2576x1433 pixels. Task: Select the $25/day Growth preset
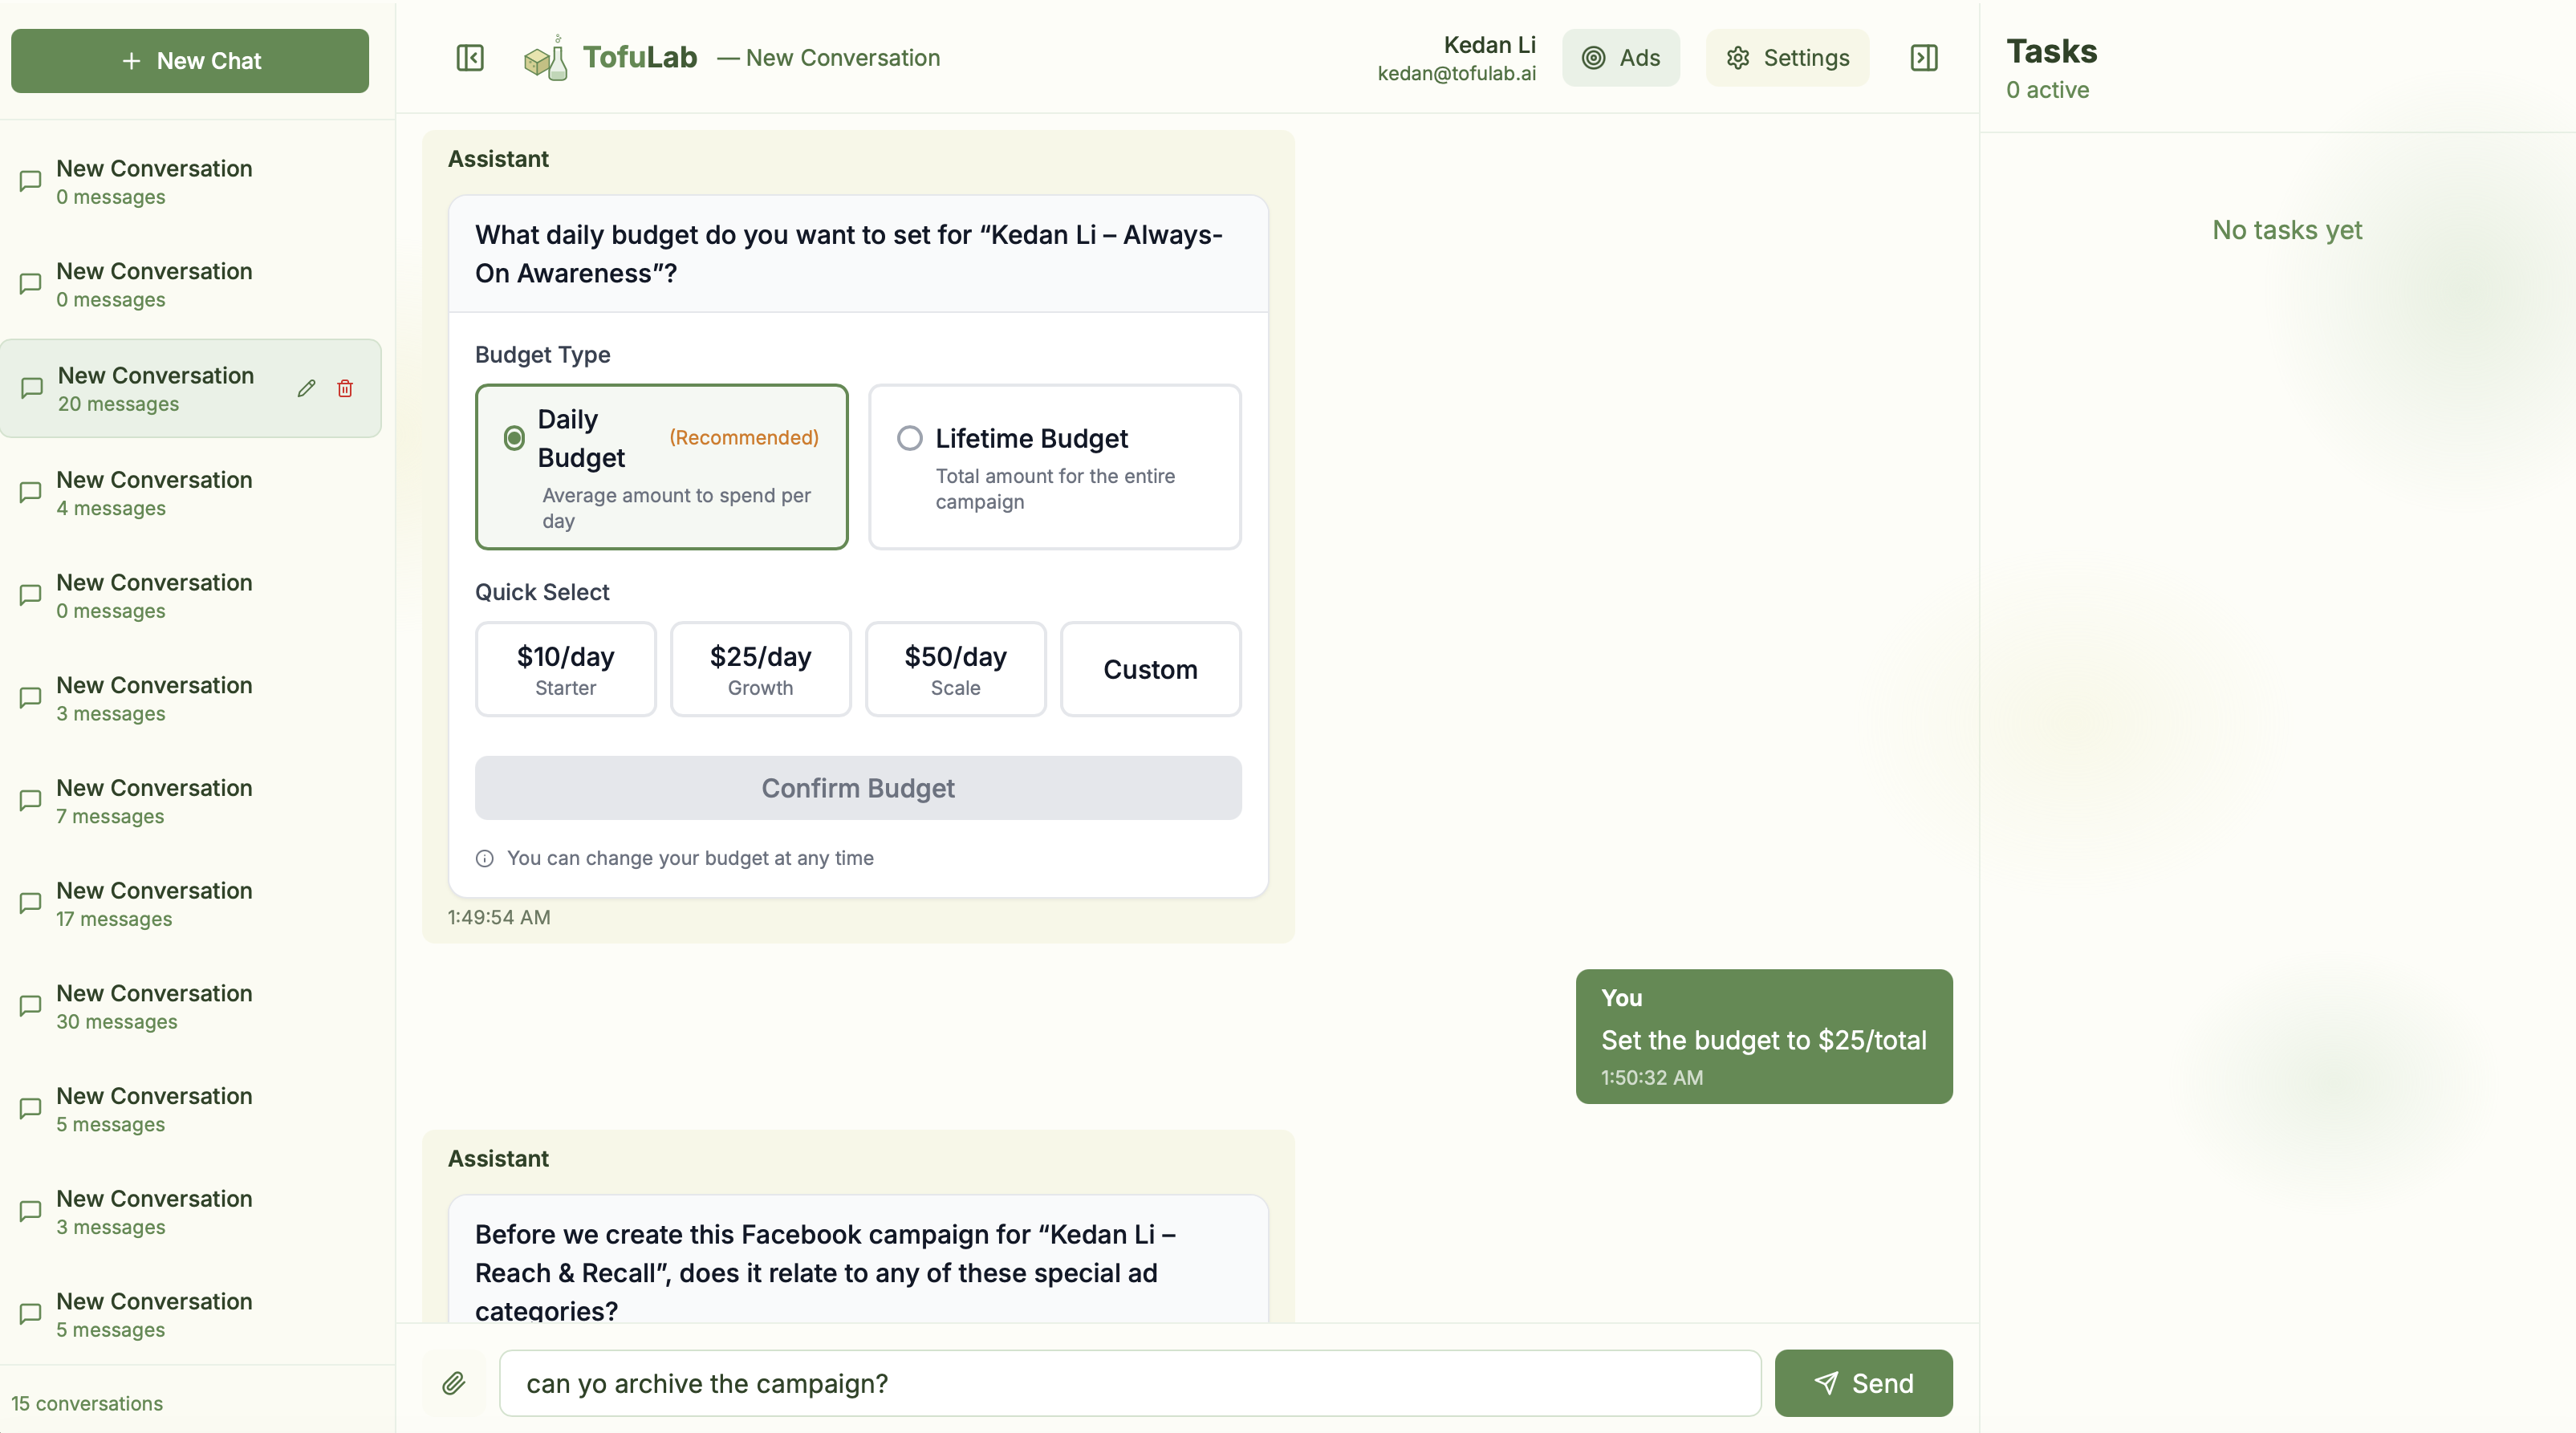click(x=760, y=668)
